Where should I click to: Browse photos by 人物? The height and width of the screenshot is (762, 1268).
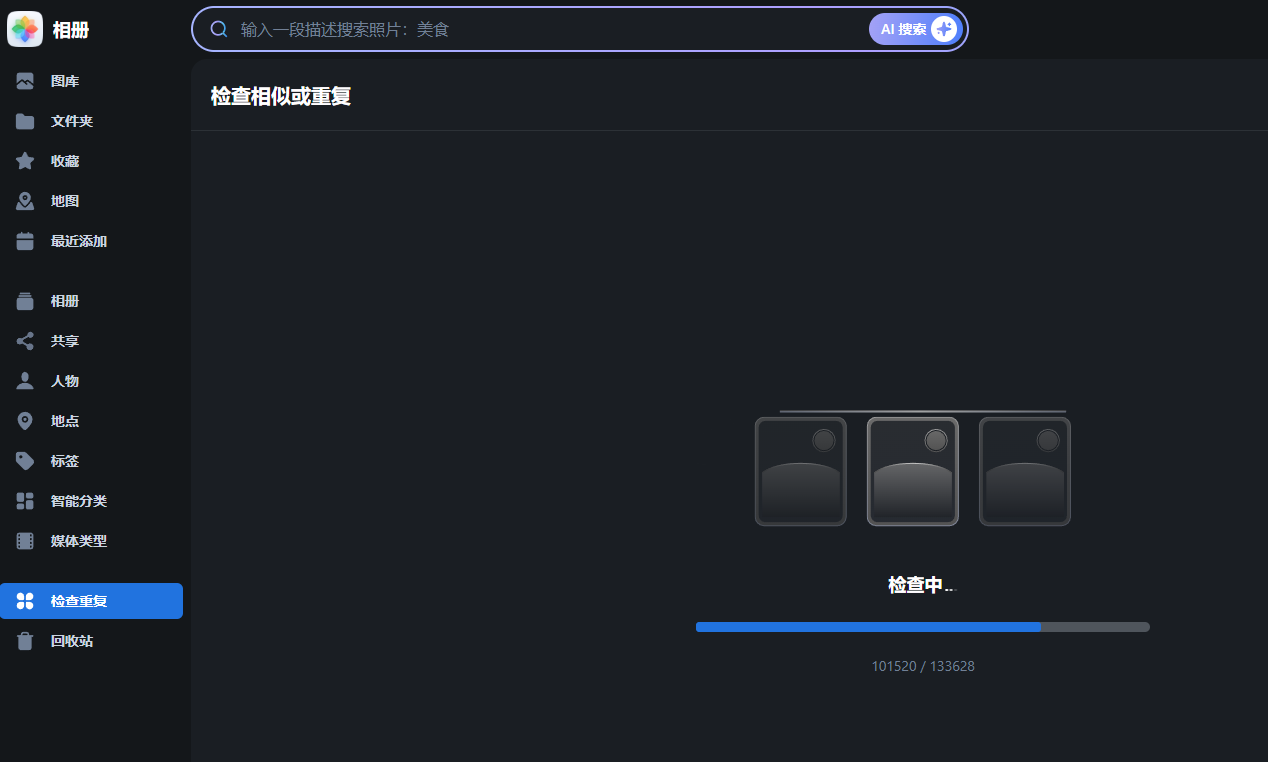tap(91, 381)
